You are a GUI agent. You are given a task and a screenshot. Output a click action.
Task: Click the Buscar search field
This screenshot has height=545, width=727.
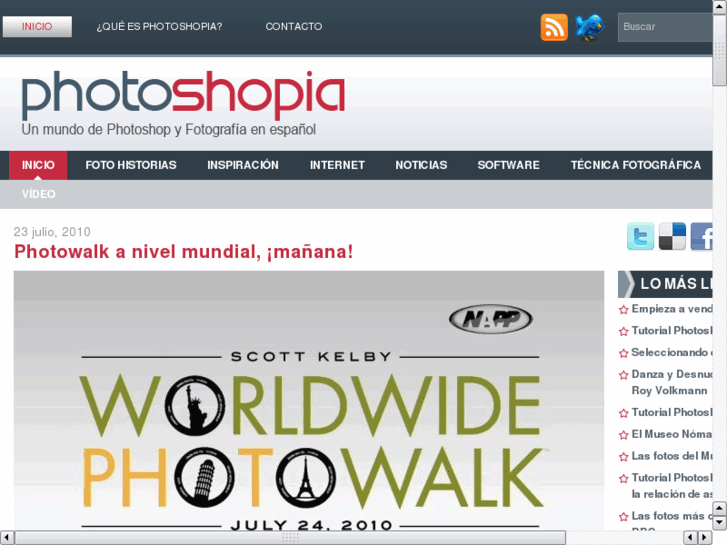coord(665,27)
